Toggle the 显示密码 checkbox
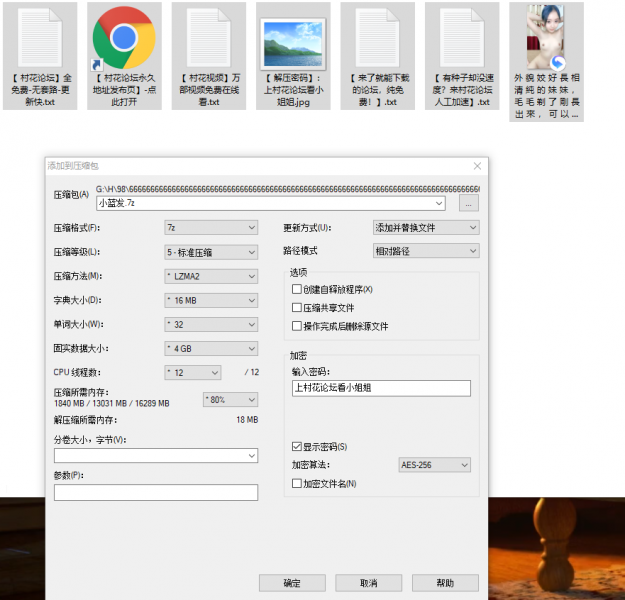The image size is (625, 600). (297, 446)
